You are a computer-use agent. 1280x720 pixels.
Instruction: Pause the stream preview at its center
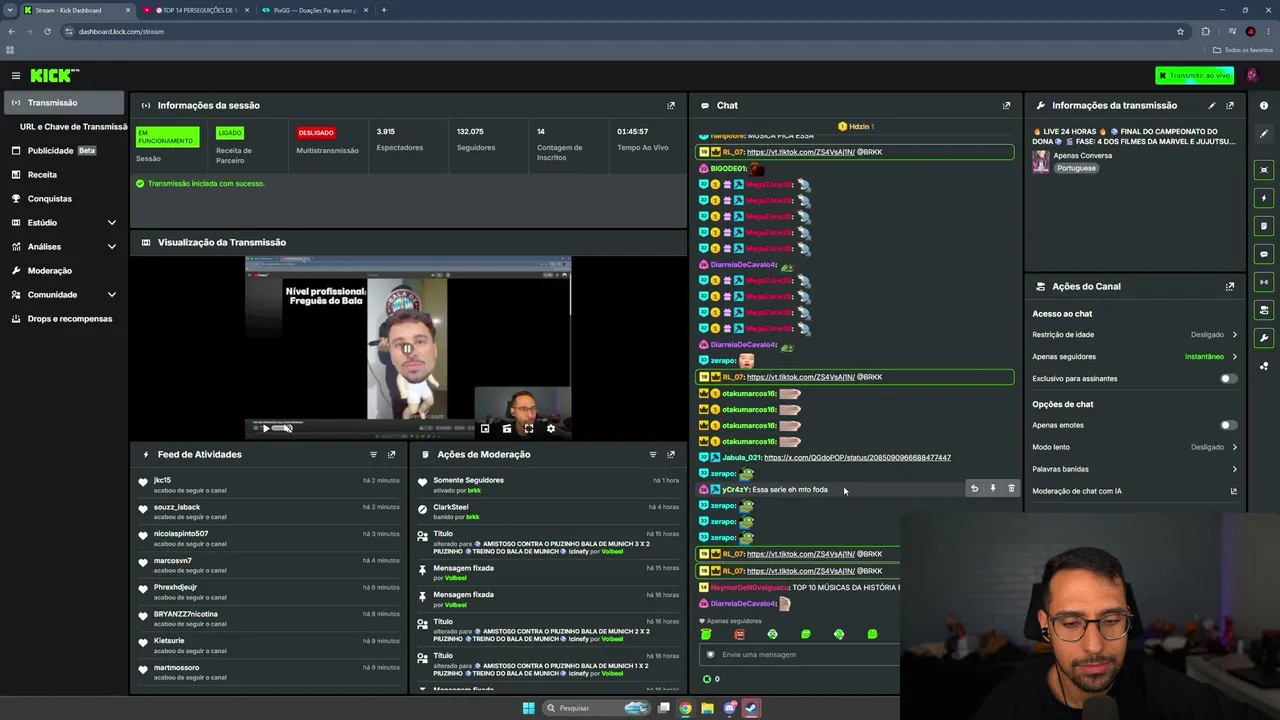pyautogui.click(x=408, y=348)
